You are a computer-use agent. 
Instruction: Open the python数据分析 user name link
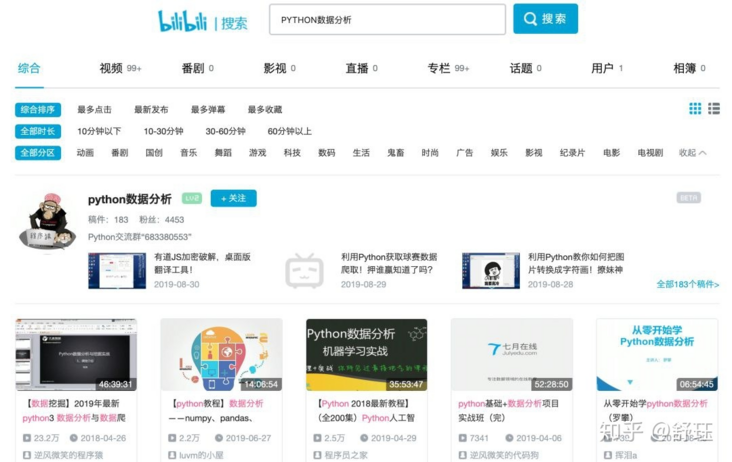pyautogui.click(x=130, y=199)
